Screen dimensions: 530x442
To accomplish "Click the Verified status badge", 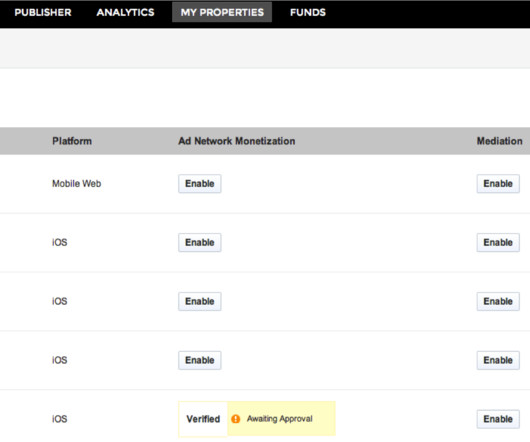I will pyautogui.click(x=203, y=419).
